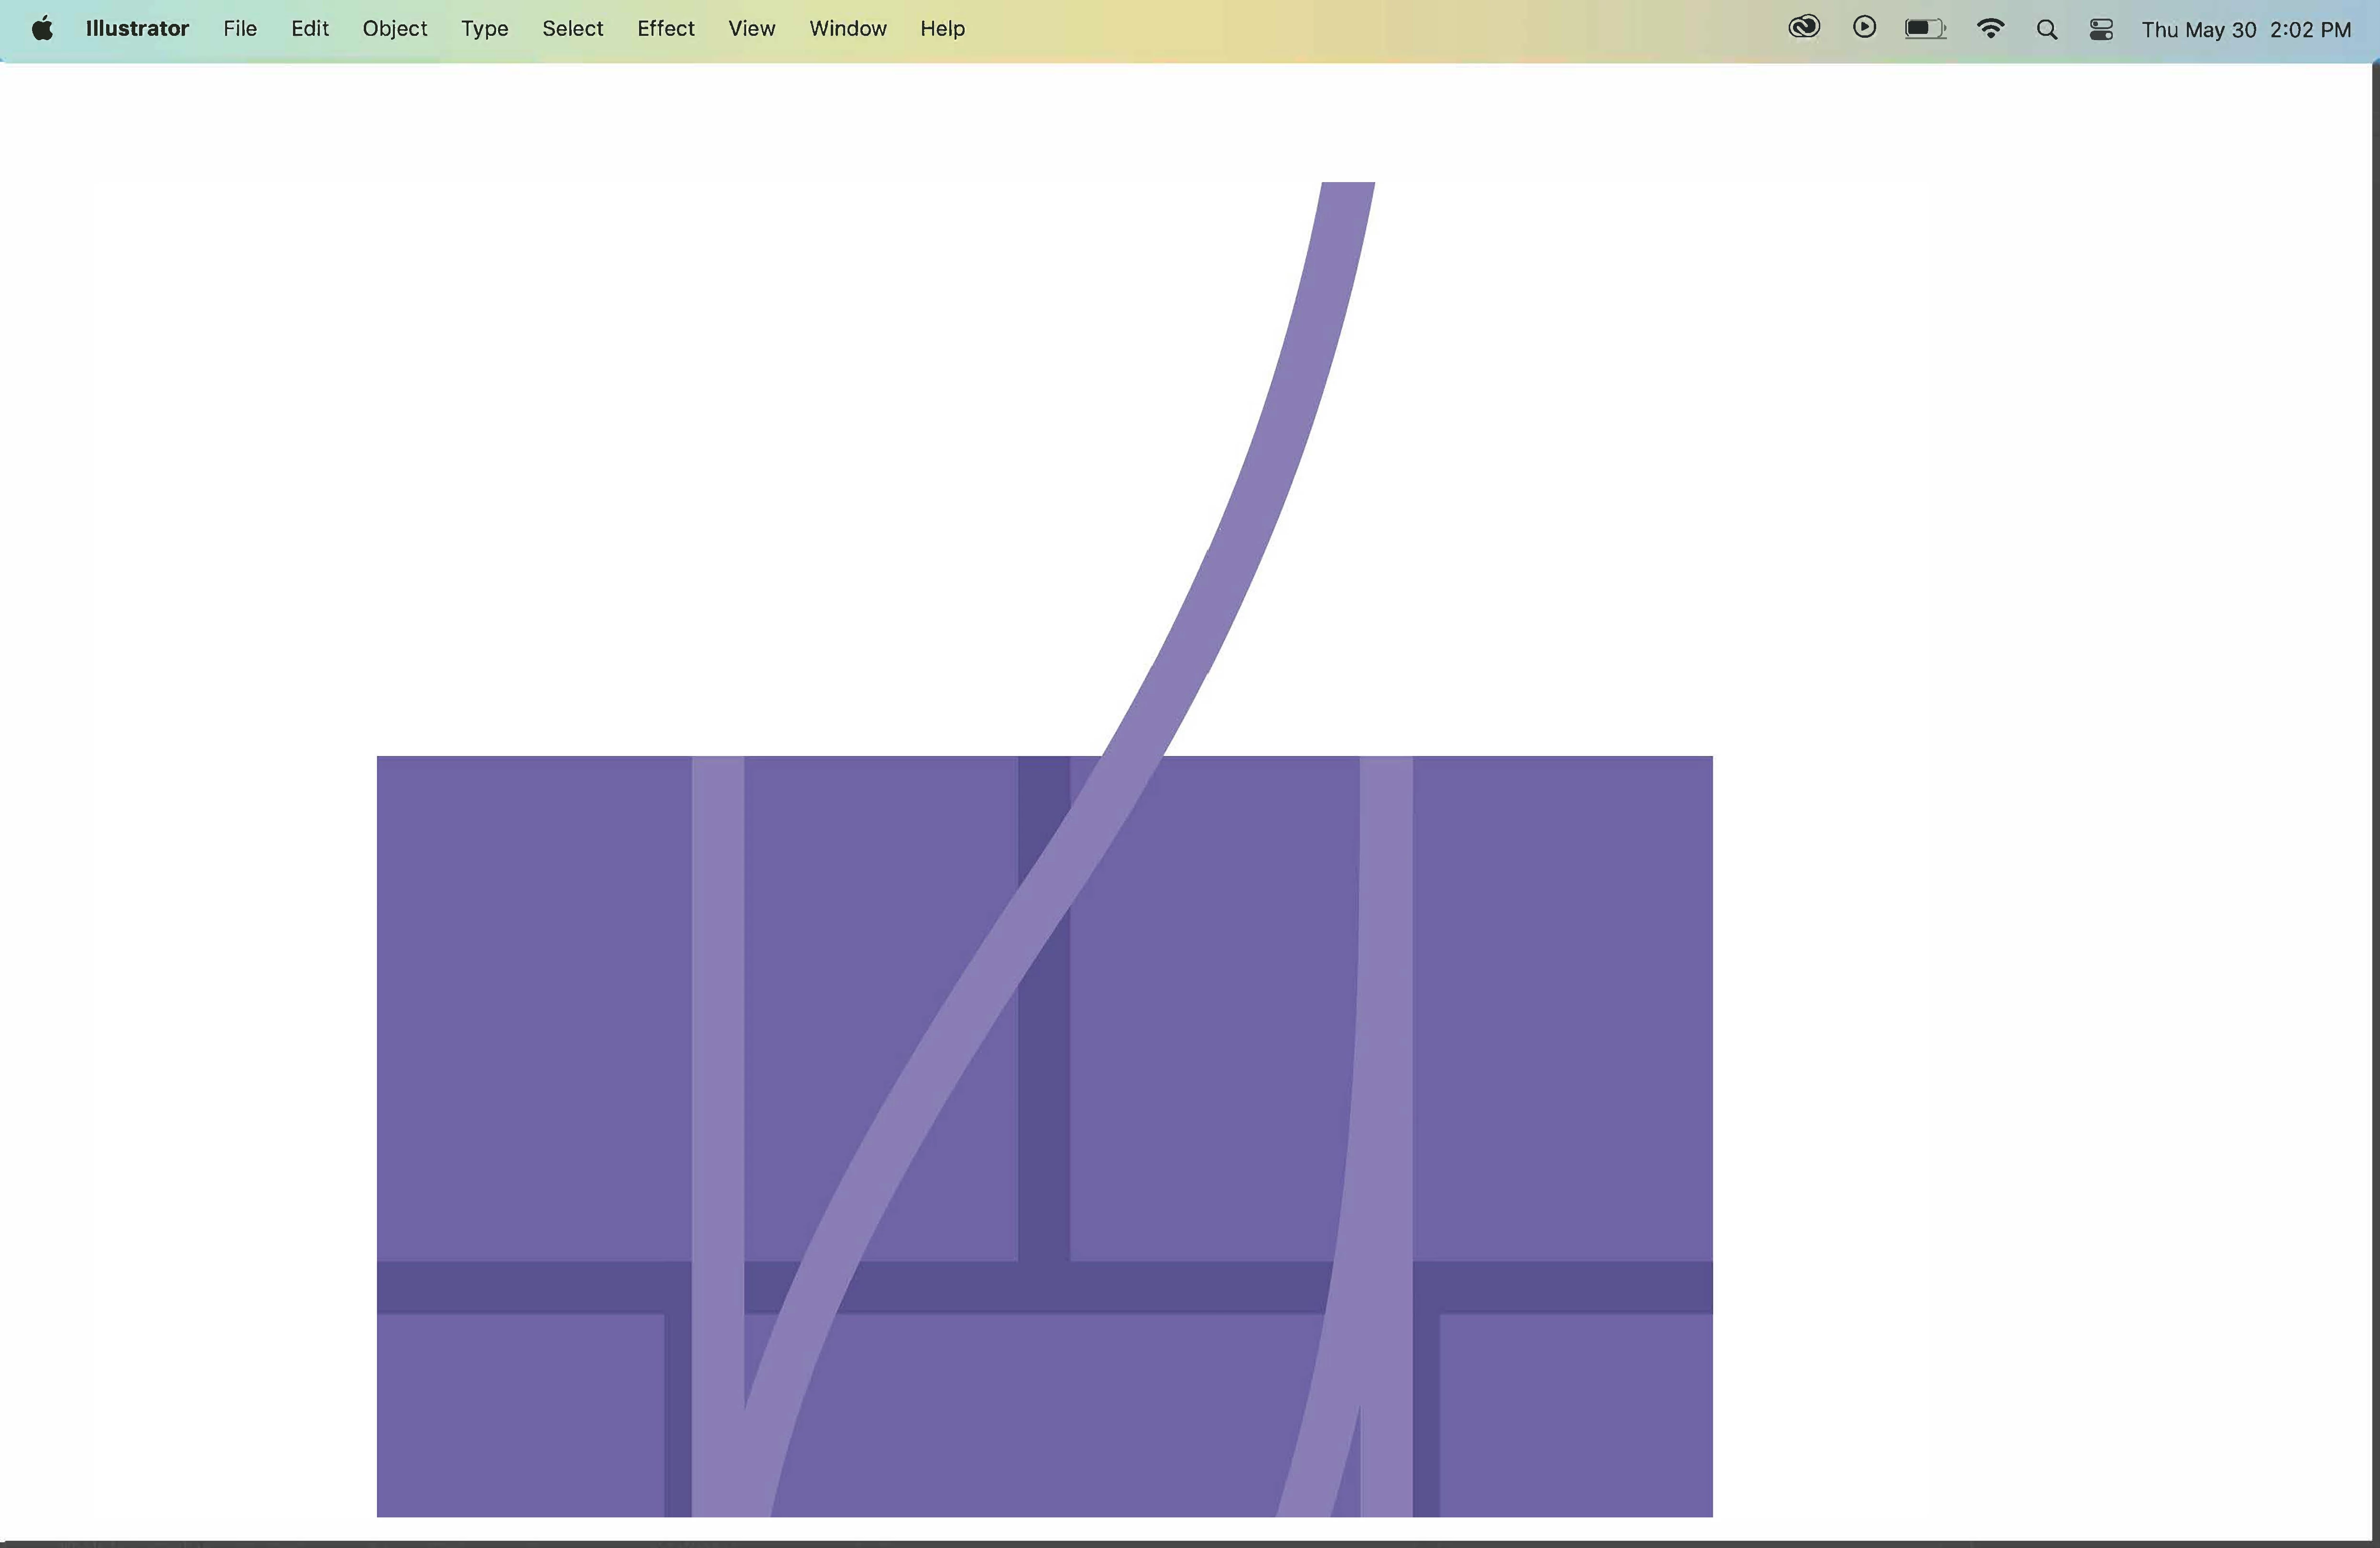Image resolution: width=2380 pixels, height=1548 pixels.
Task: Open the Effect menu
Action: (x=665, y=29)
